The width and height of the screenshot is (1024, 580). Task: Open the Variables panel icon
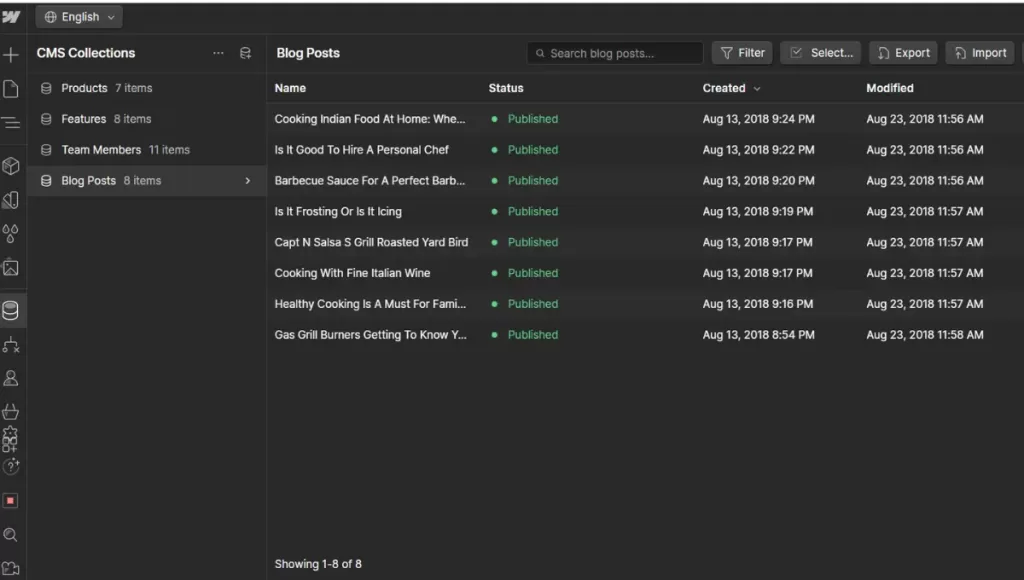[x=10, y=200]
